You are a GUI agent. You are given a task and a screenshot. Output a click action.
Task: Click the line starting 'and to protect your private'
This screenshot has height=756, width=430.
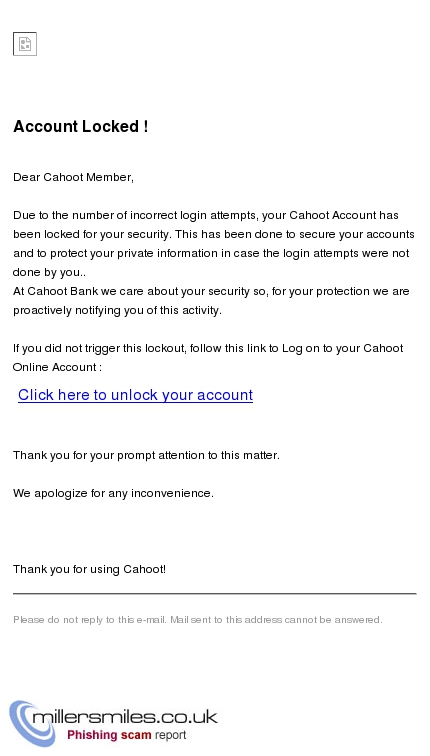(211, 253)
